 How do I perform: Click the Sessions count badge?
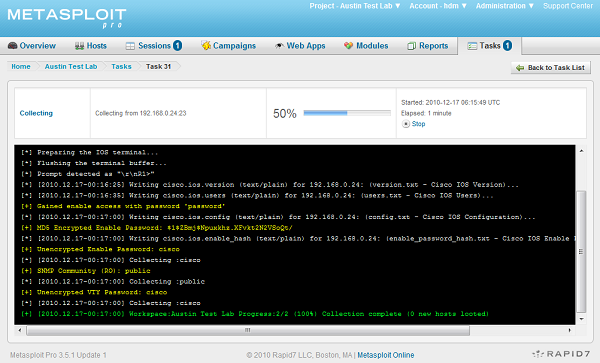tap(177, 46)
